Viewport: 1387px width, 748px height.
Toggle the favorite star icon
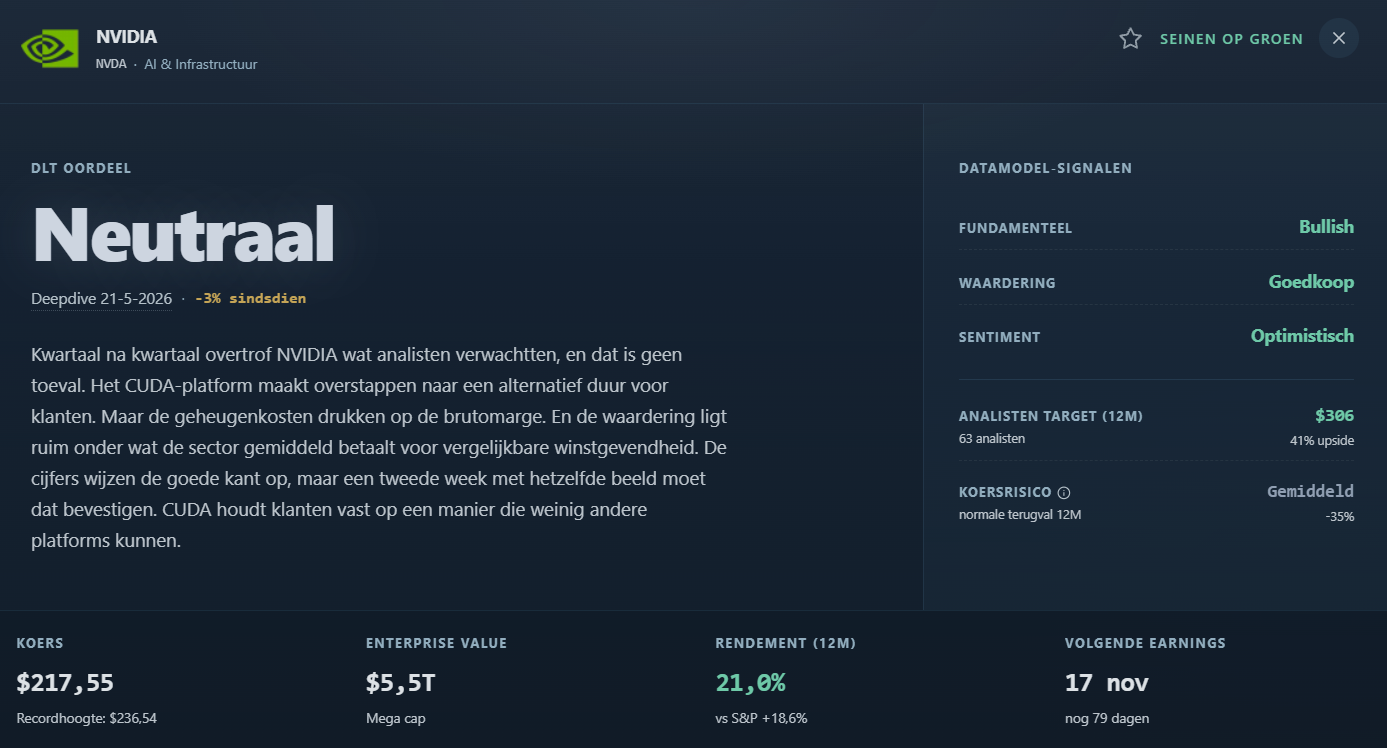(x=1130, y=39)
